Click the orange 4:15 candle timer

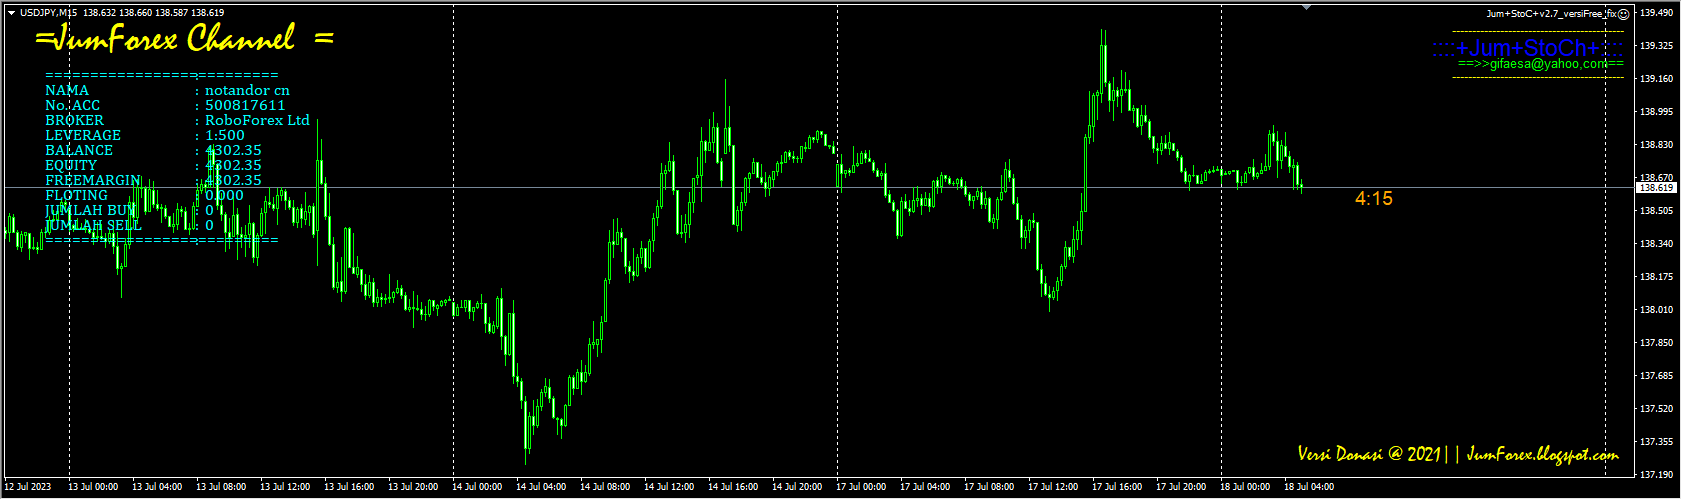[1374, 199]
